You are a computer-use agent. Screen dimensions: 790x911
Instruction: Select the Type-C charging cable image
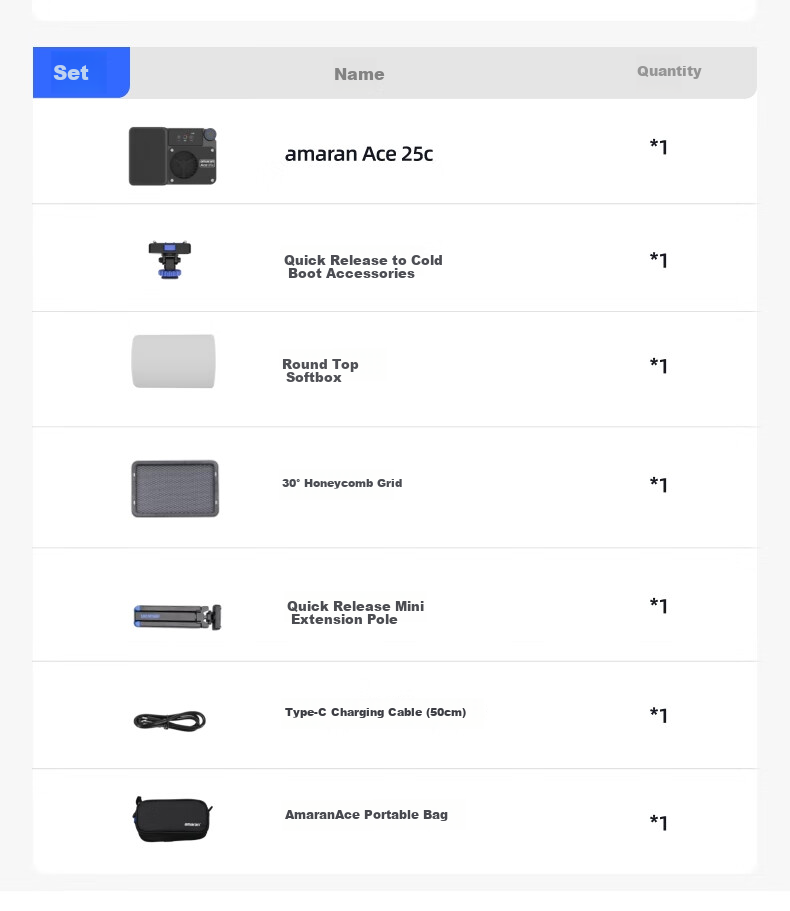(x=170, y=721)
